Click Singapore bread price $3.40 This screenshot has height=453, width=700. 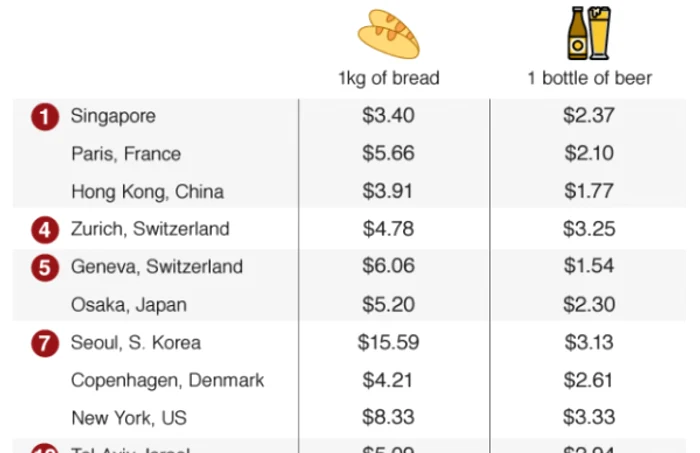(x=388, y=116)
